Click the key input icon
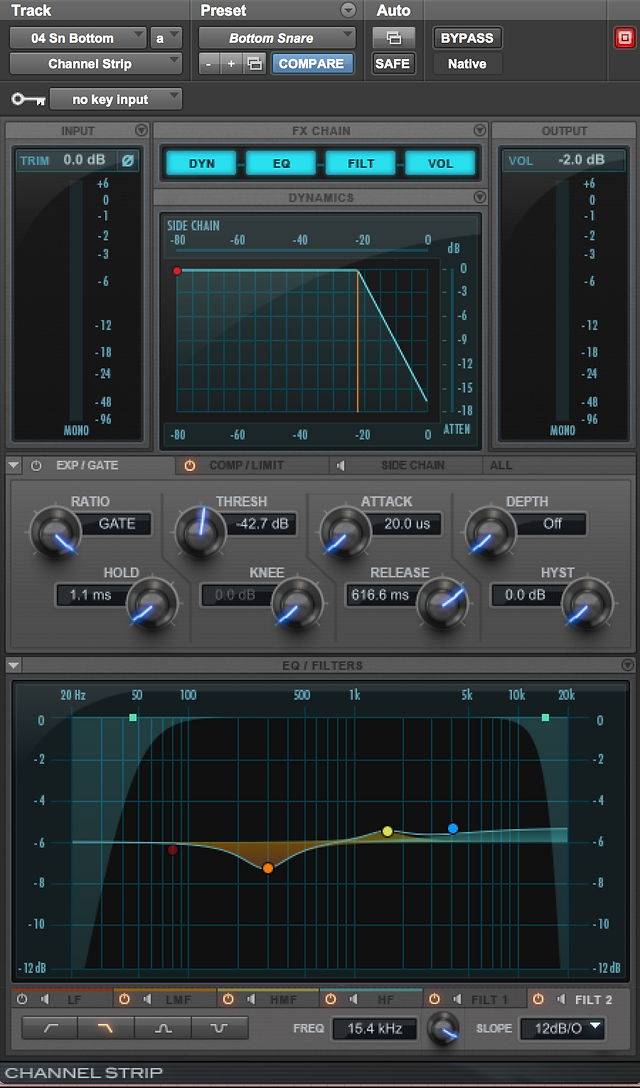Viewport: 640px width, 1088px height. (28, 100)
